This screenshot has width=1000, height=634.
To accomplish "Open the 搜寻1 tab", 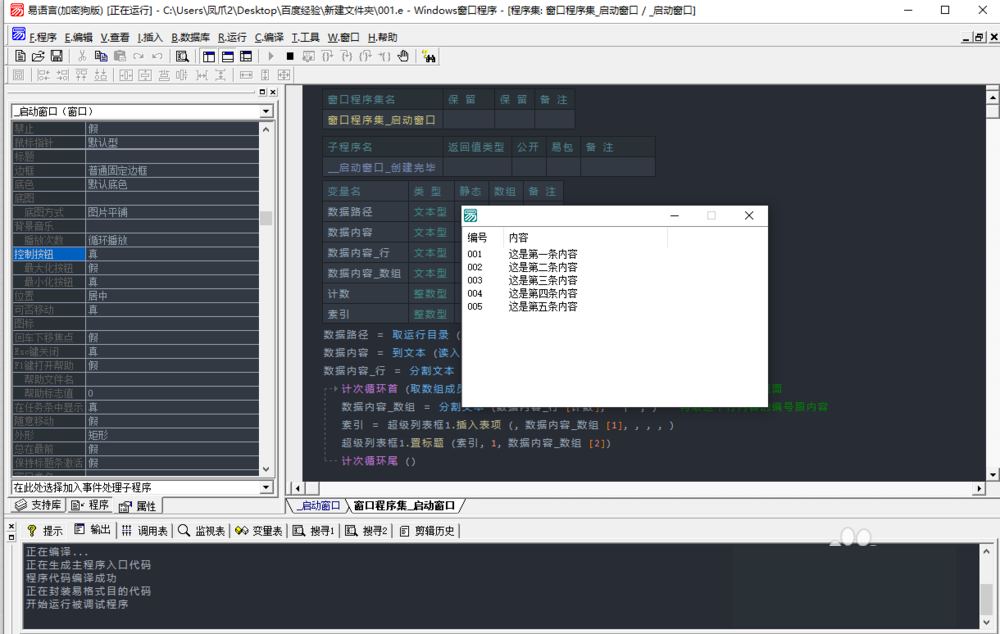I will coord(314,531).
